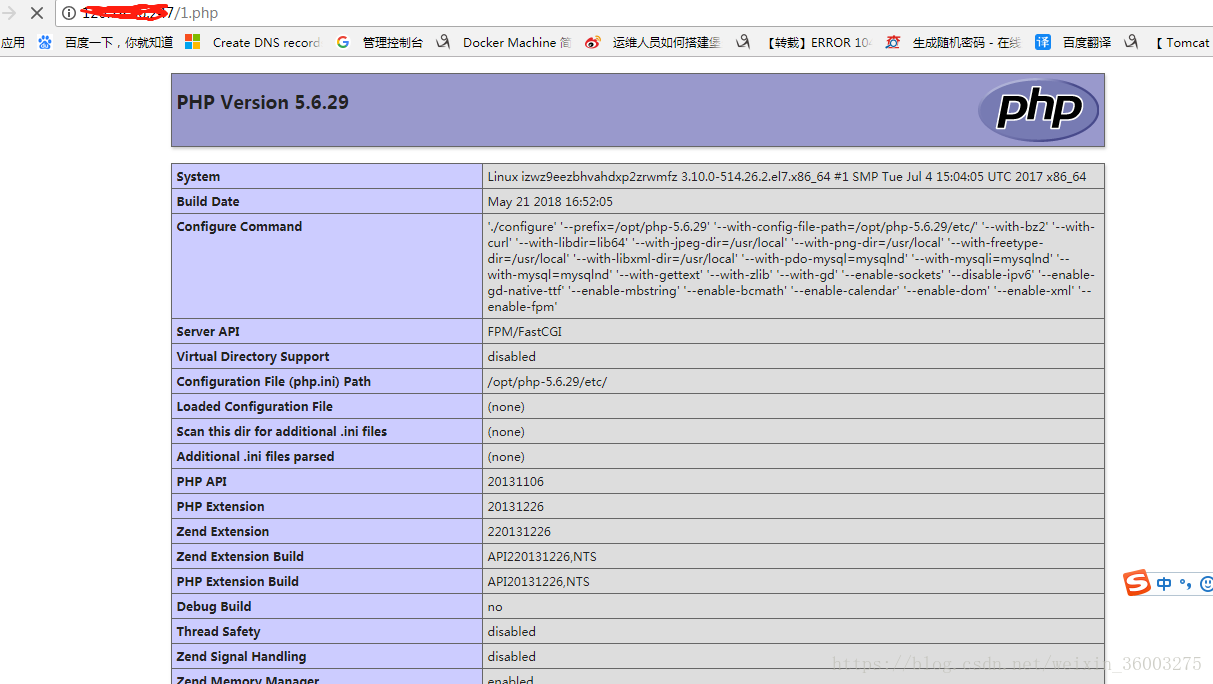The height and width of the screenshot is (684, 1213).
Task: Click the favicon beside 【转载】ERROR bookmark
Action: [x=743, y=42]
